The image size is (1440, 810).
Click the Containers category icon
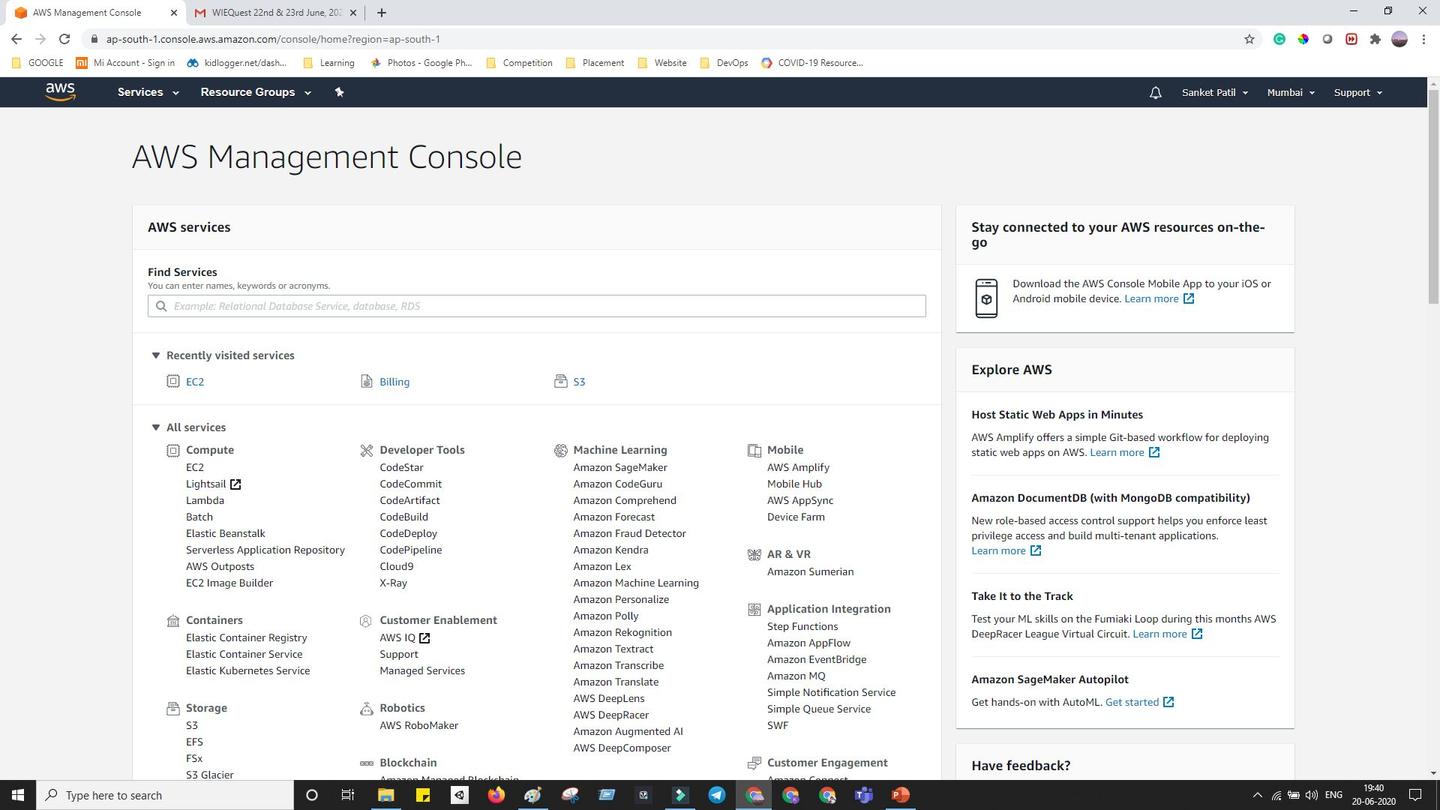click(173, 620)
